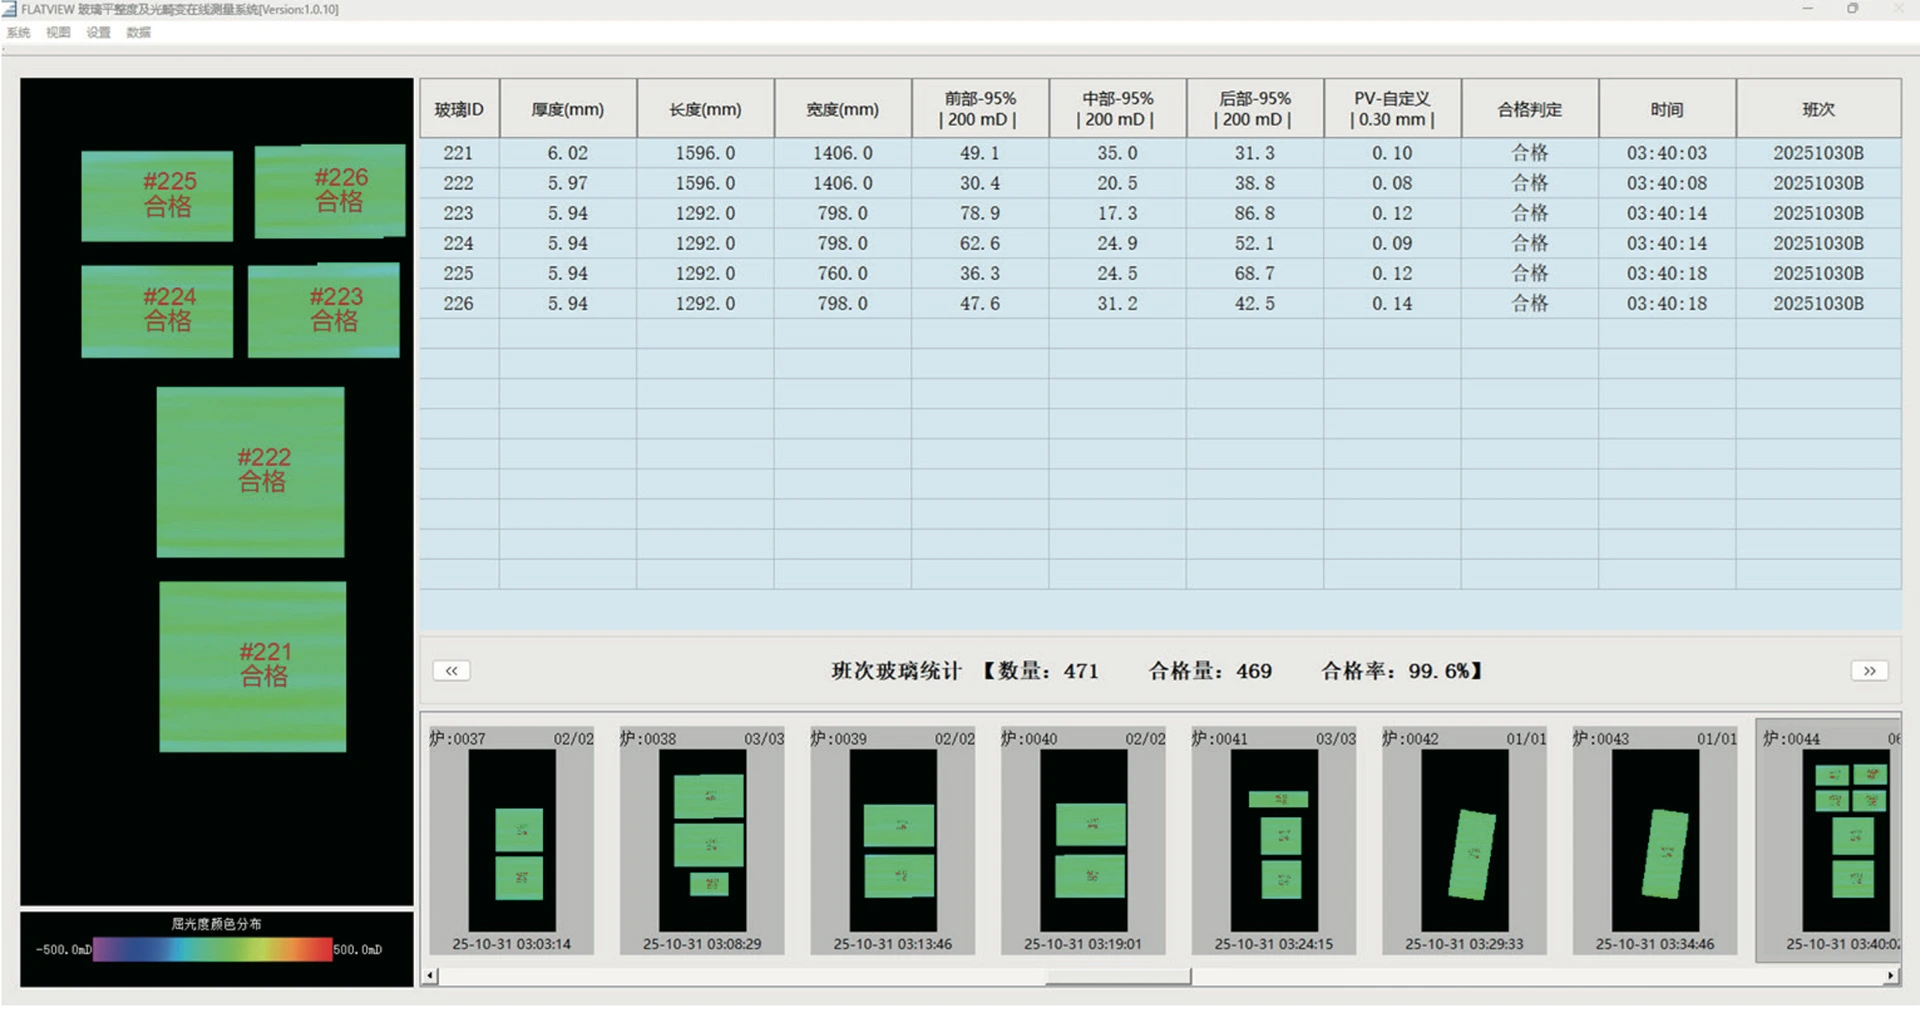Click the previous page « button
The image size is (1920, 1010).
[x=451, y=671]
